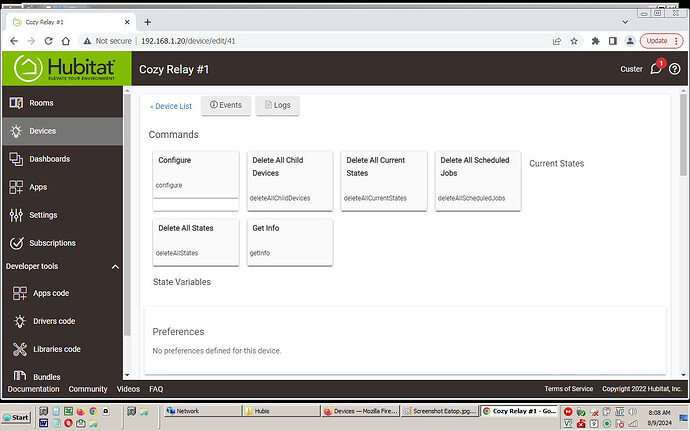Click the address bar URL
690x431 pixels.
(x=188, y=41)
